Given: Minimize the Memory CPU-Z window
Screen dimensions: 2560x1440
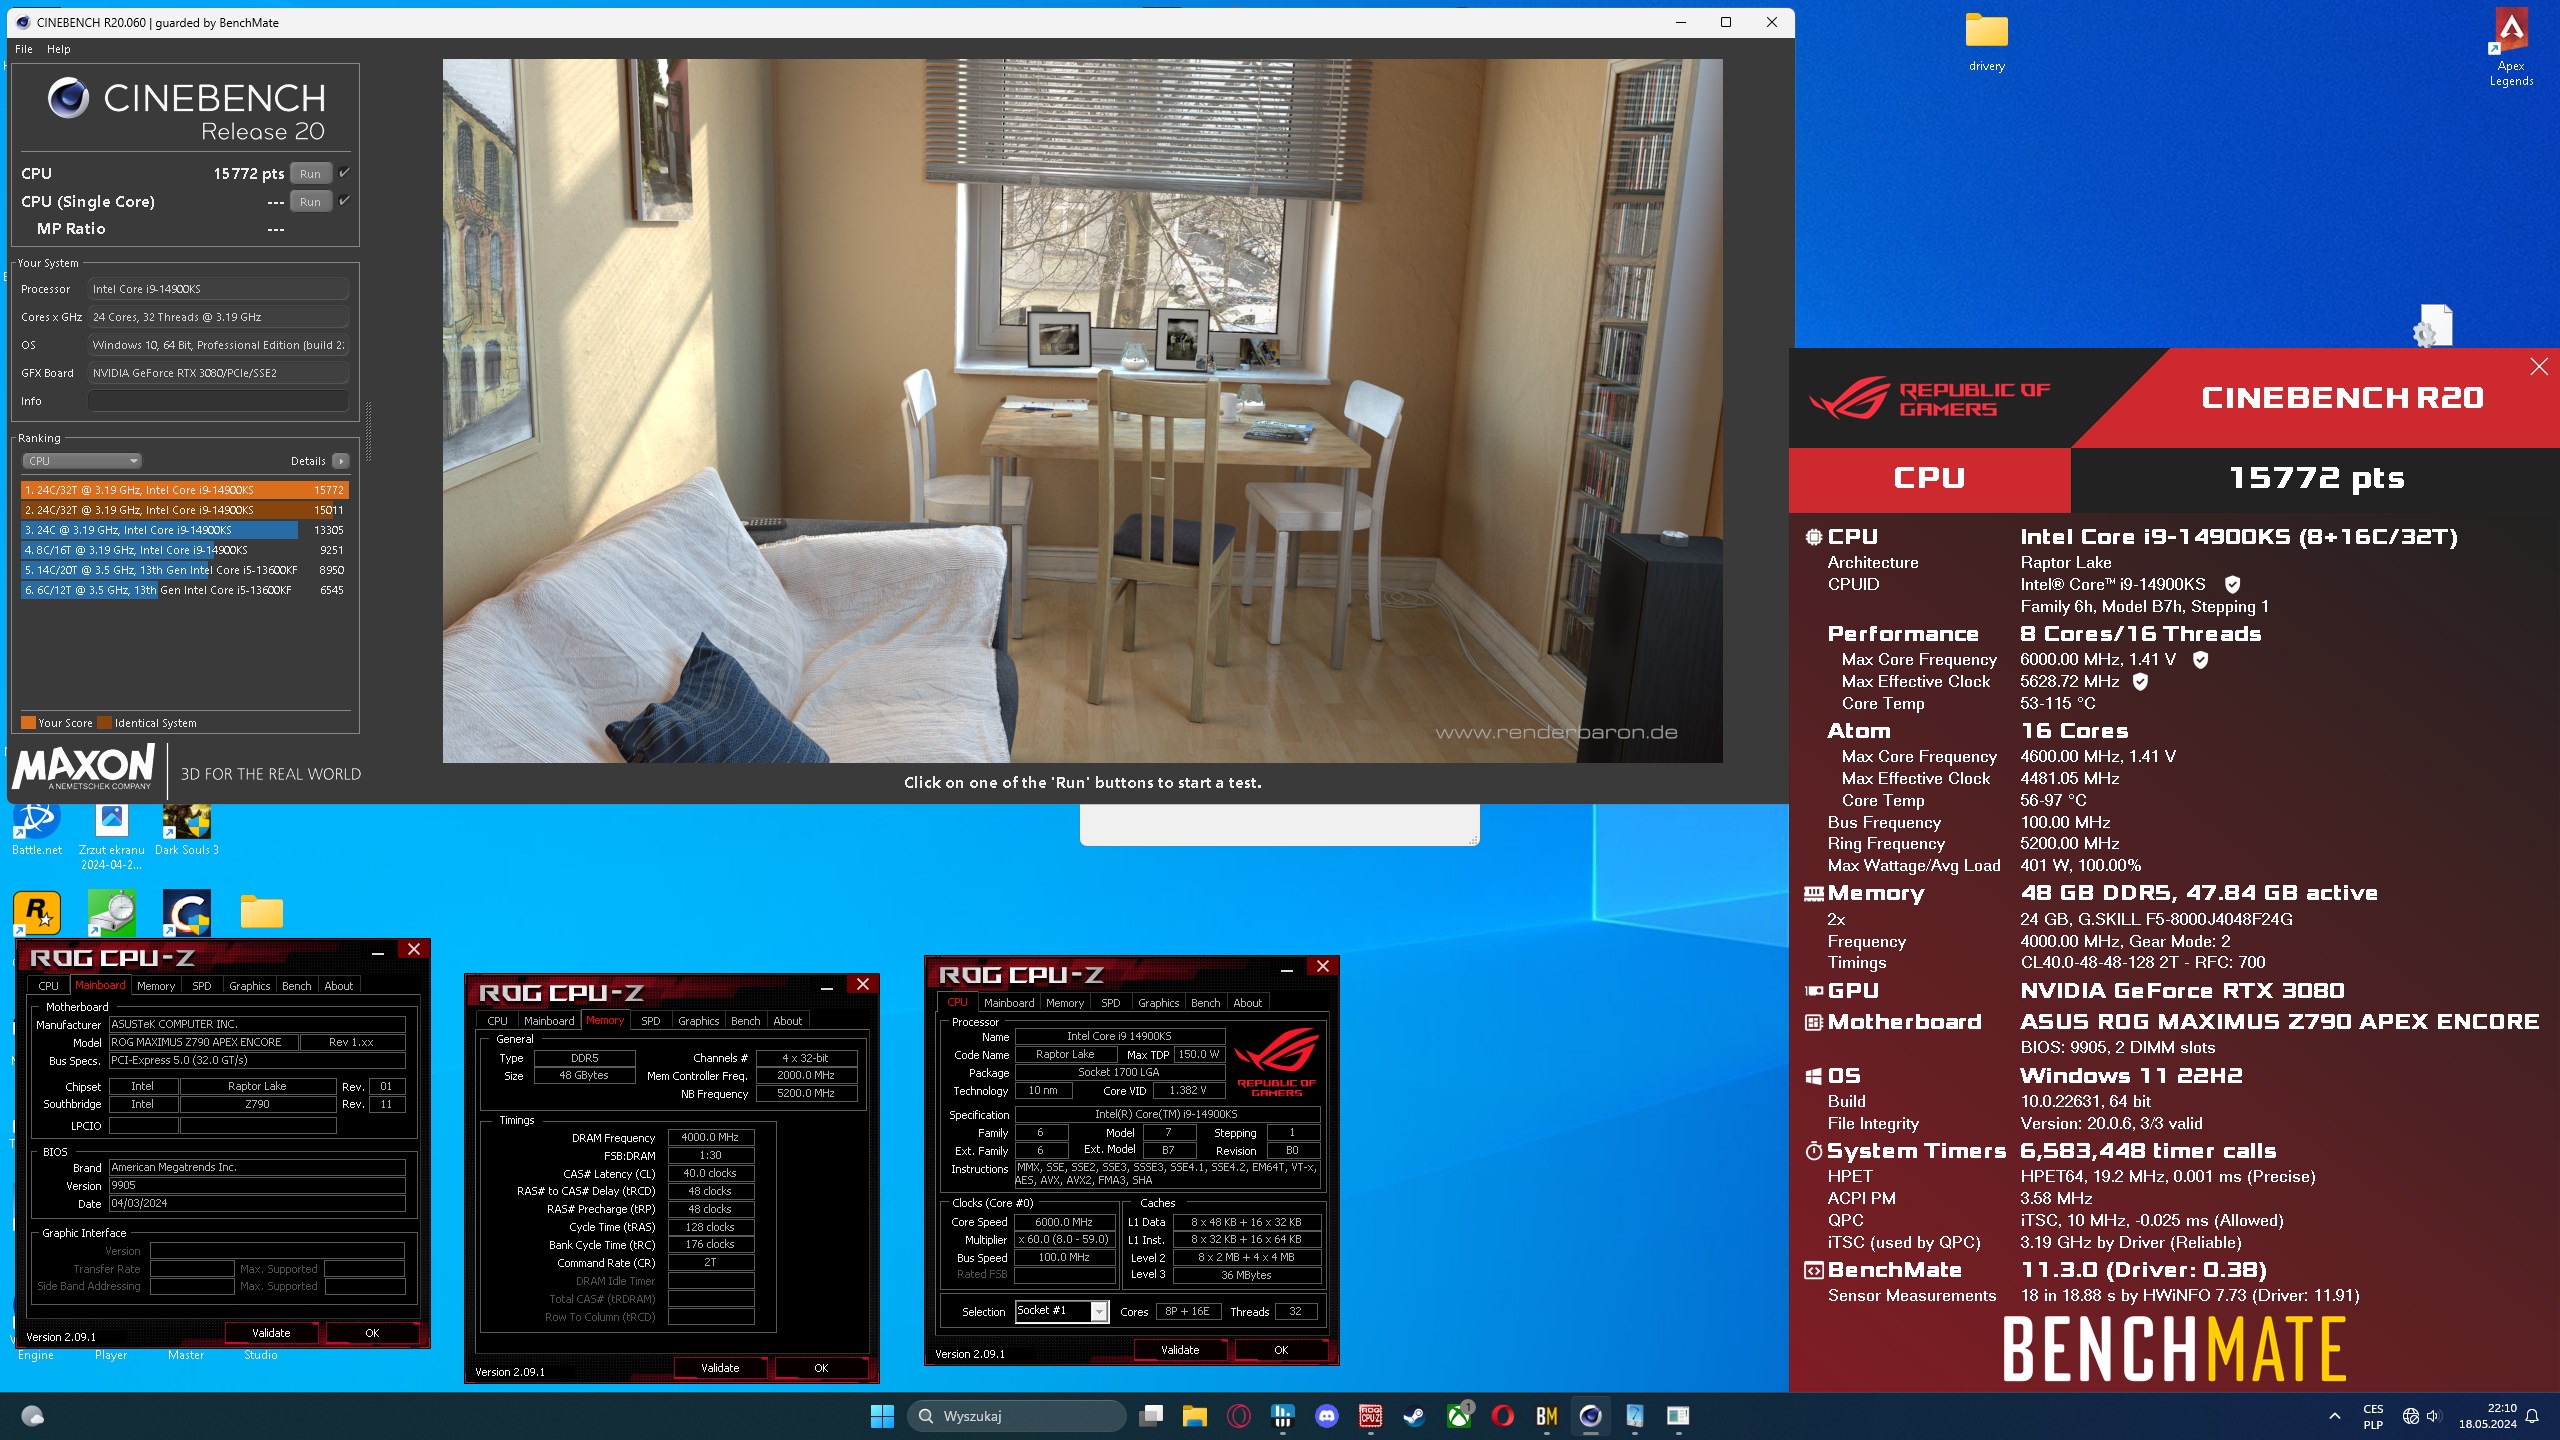Looking at the screenshot, I should pos(827,988).
